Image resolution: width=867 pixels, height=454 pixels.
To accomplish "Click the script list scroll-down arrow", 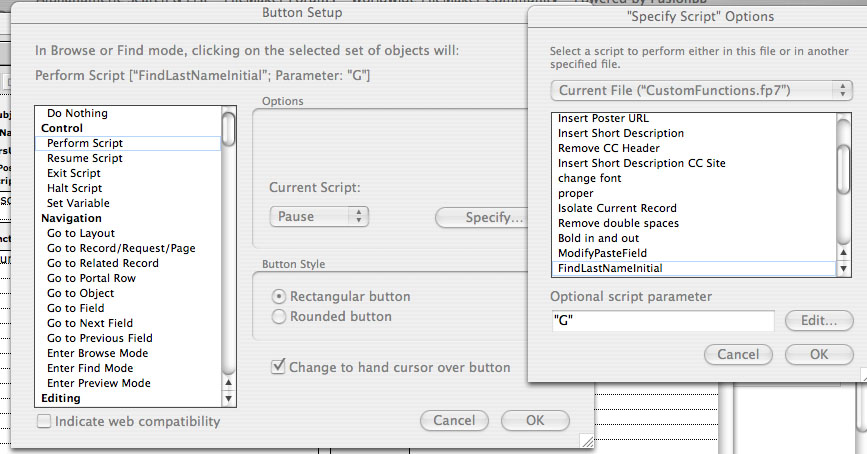I will tap(843, 269).
